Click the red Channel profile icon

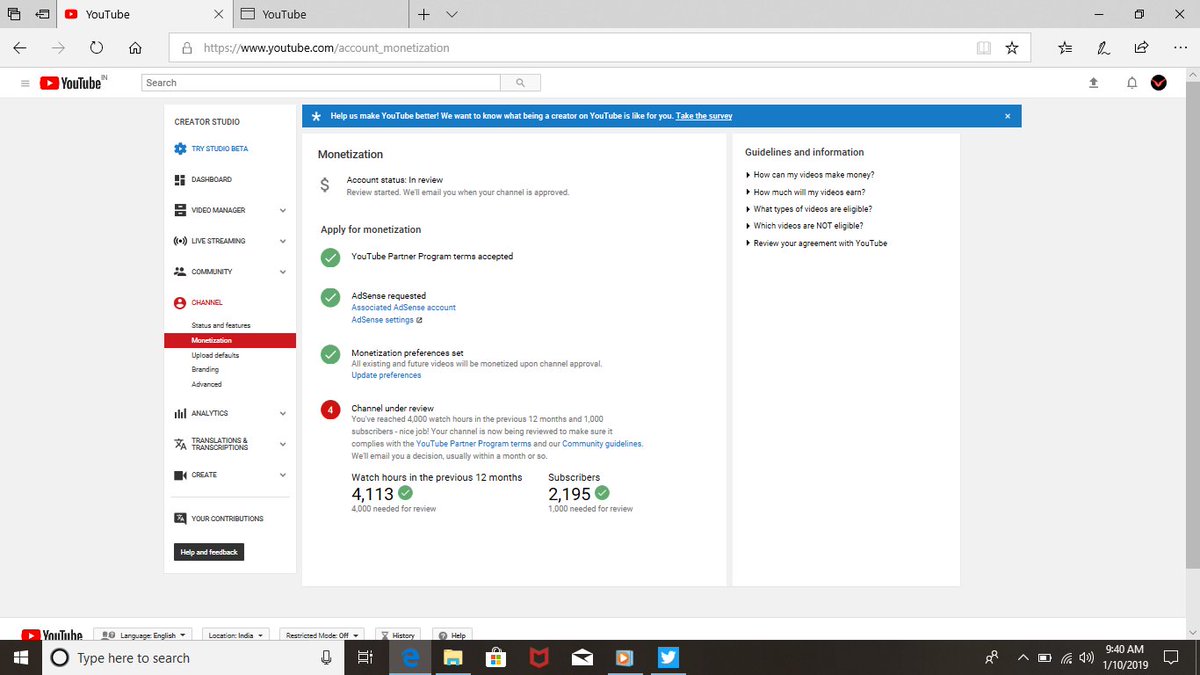coord(180,302)
